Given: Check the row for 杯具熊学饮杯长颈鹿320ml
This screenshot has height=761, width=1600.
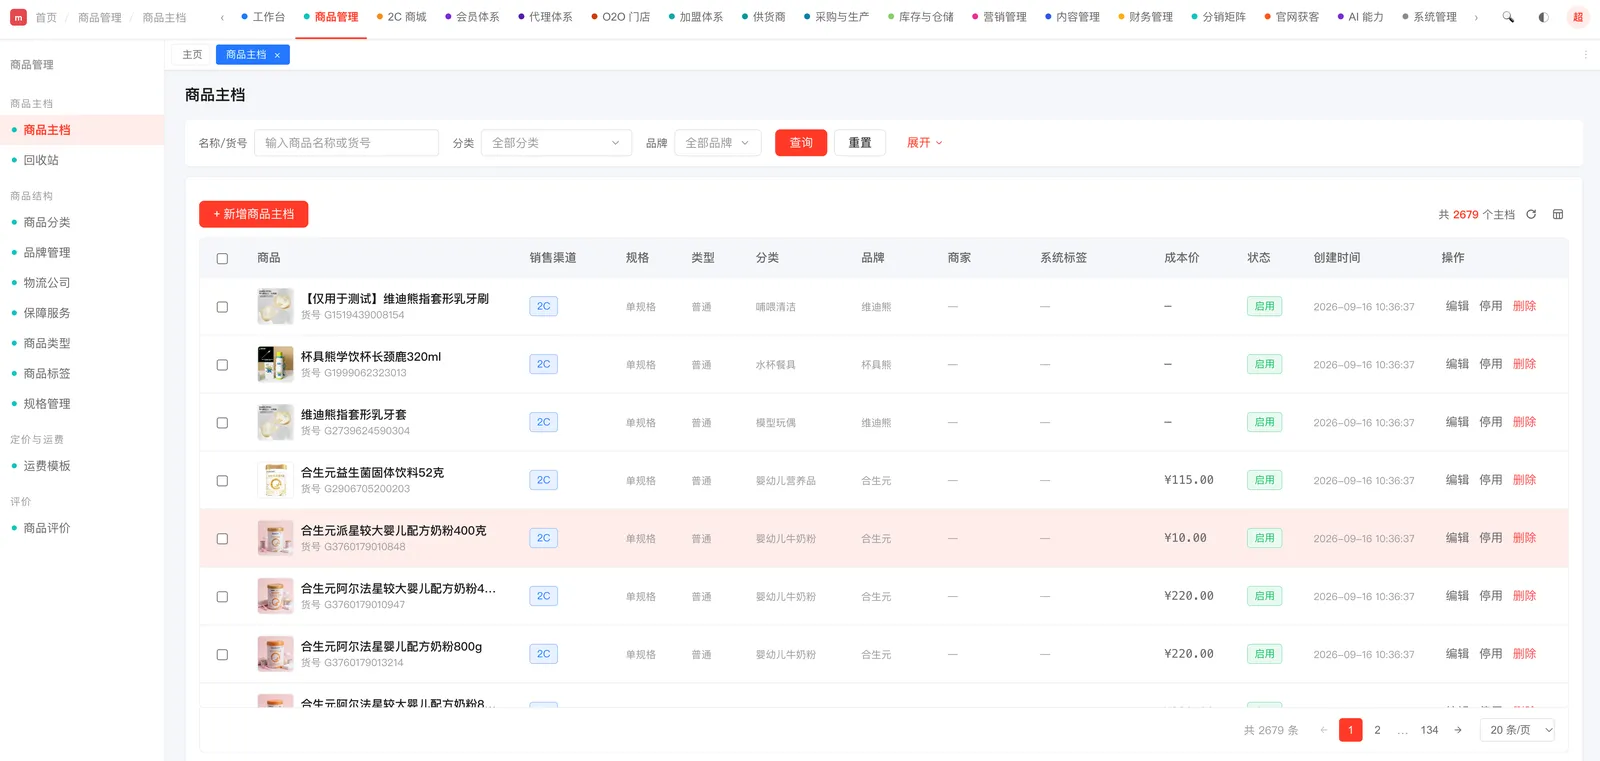Looking at the screenshot, I should click(222, 365).
